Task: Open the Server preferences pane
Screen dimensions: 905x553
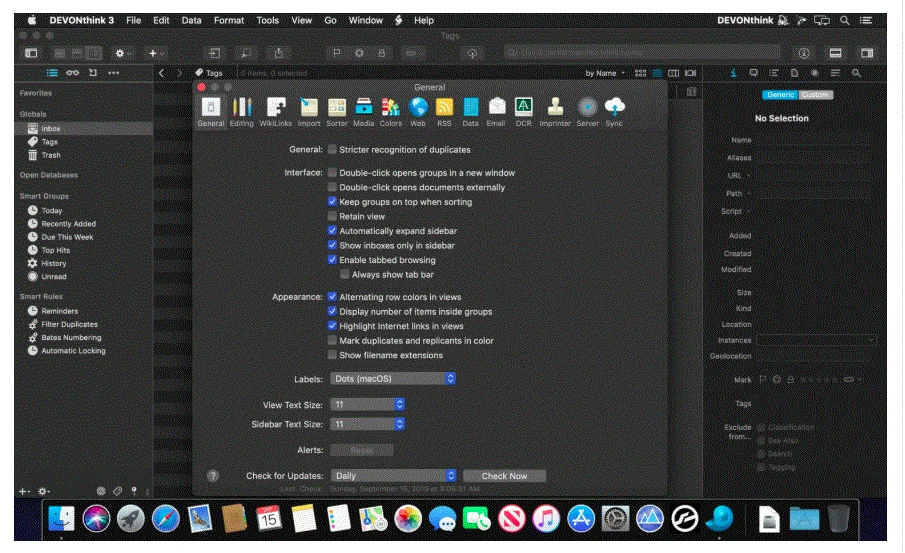Action: click(x=588, y=111)
